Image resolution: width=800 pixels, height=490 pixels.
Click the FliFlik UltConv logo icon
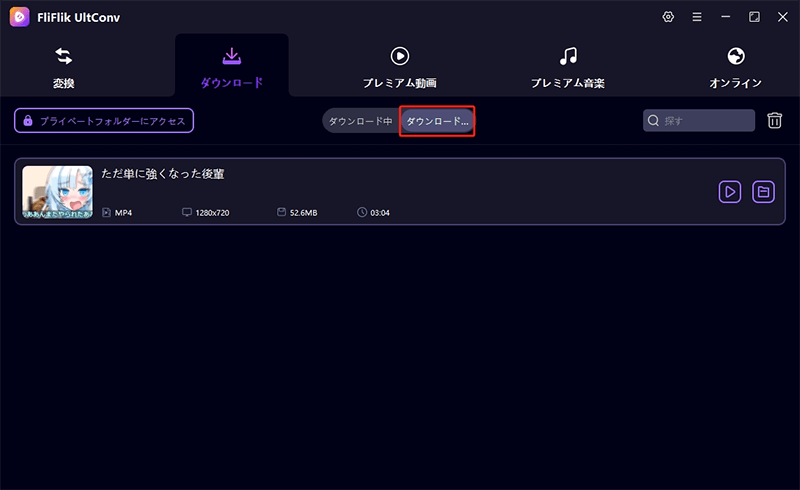[x=18, y=17]
